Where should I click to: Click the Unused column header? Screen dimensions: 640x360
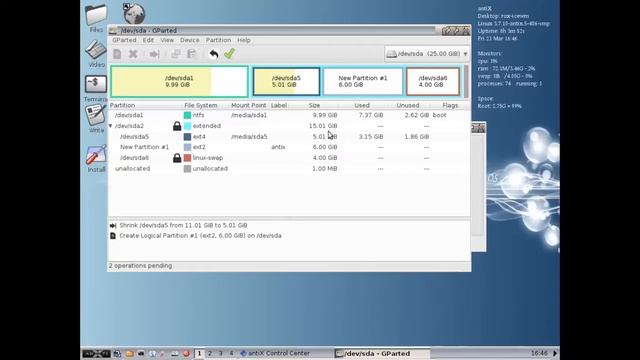[408, 105]
